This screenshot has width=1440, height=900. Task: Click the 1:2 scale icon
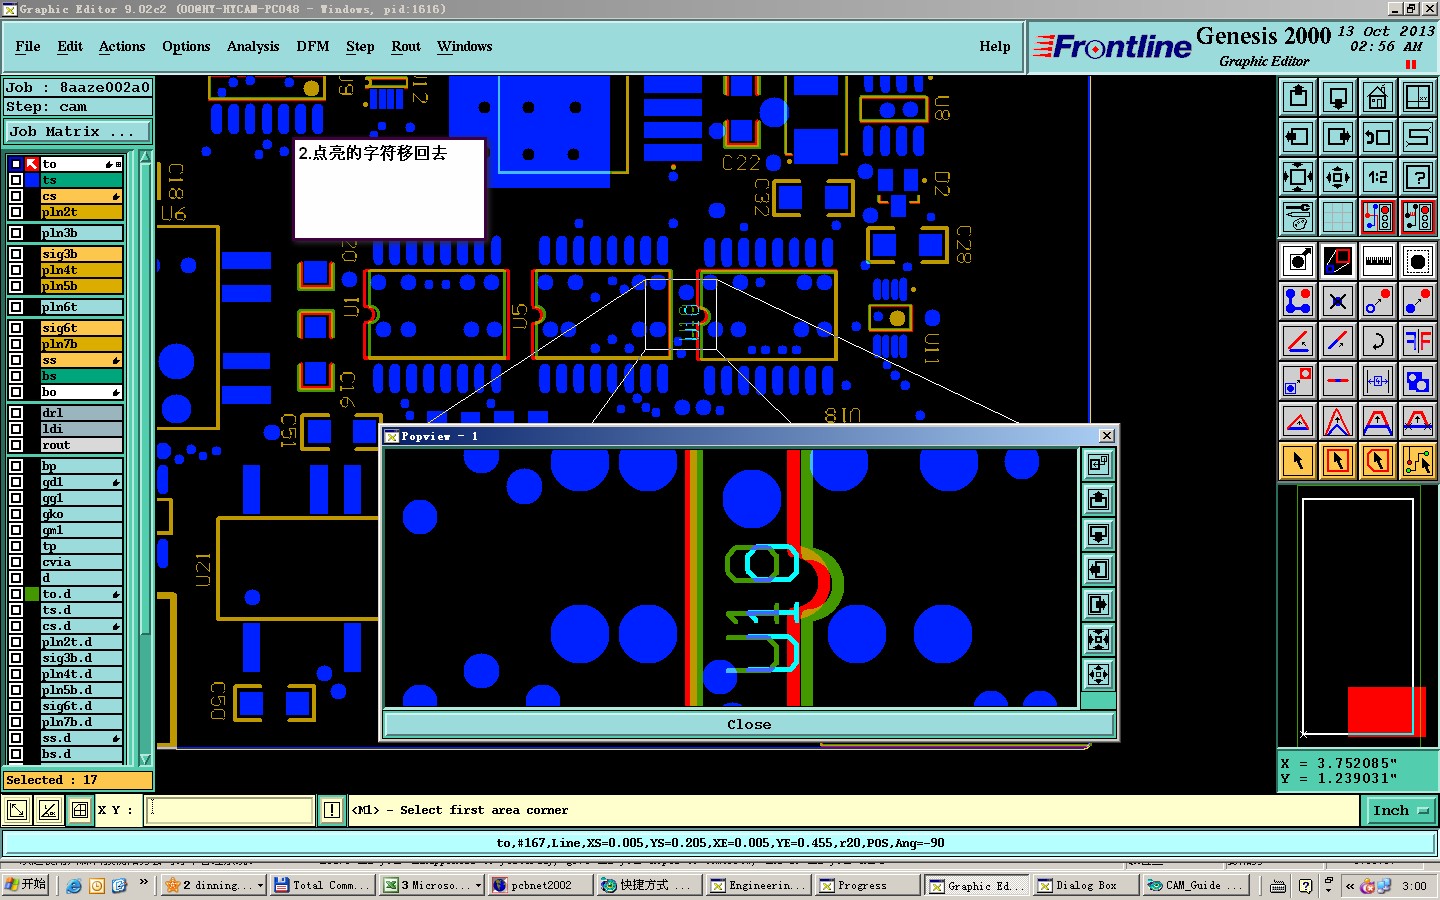pos(1378,177)
